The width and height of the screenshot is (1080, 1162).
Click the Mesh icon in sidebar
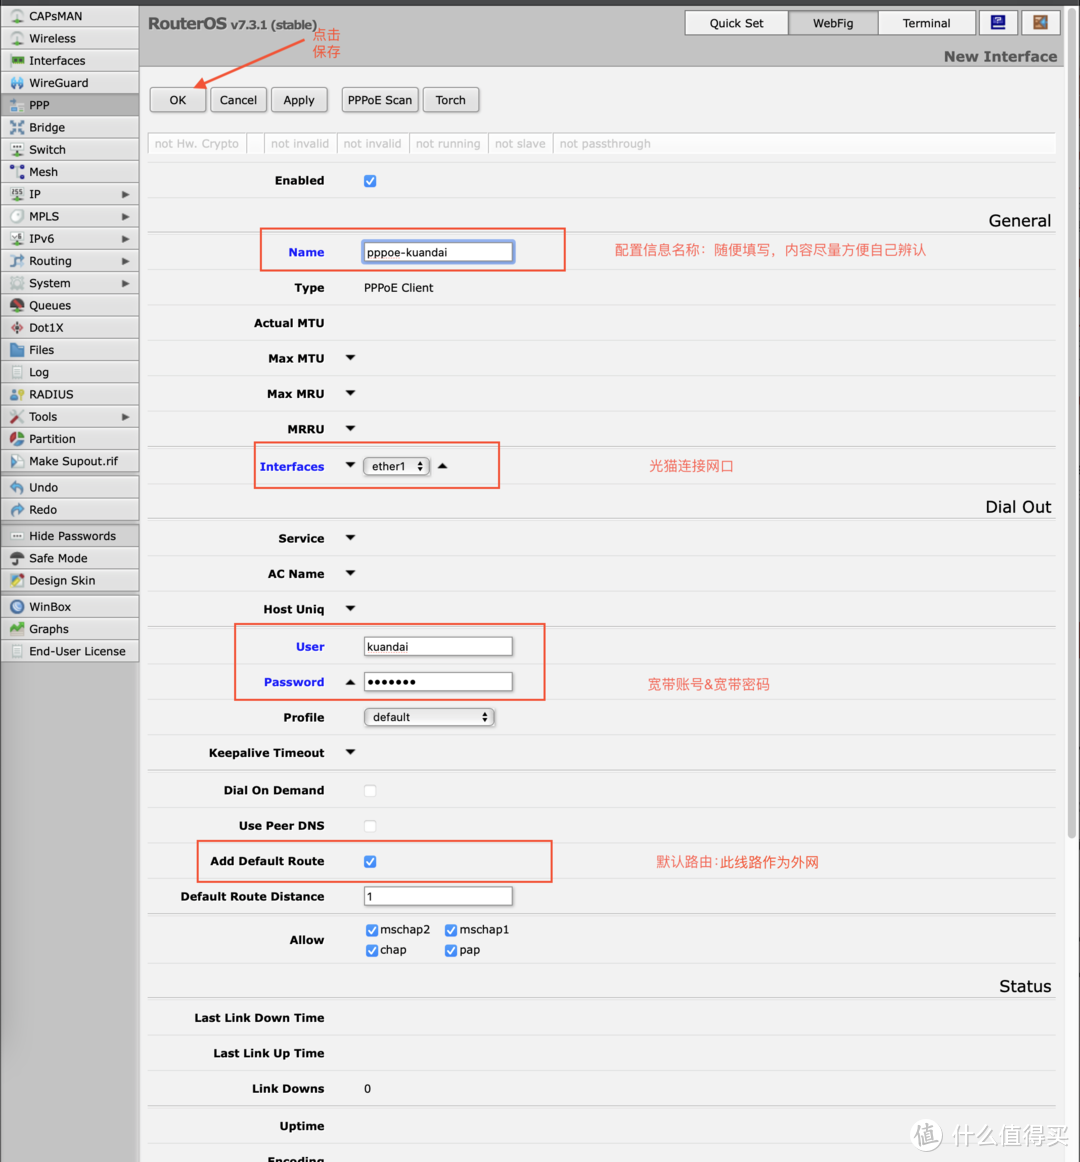[17, 171]
